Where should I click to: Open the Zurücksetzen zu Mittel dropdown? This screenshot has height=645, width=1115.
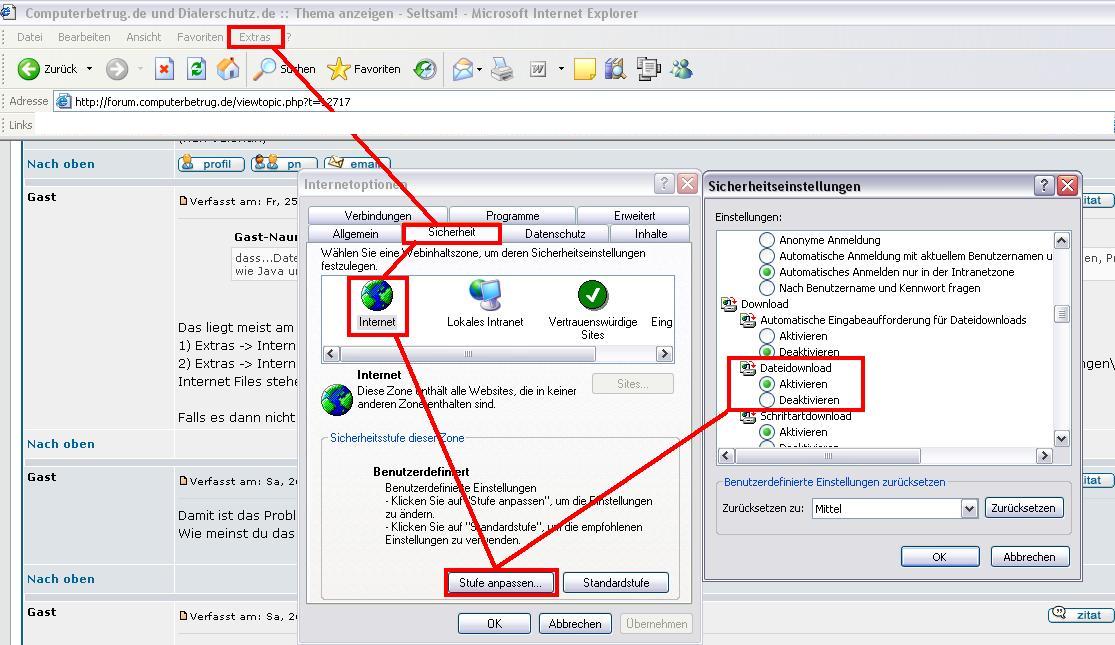(968, 508)
